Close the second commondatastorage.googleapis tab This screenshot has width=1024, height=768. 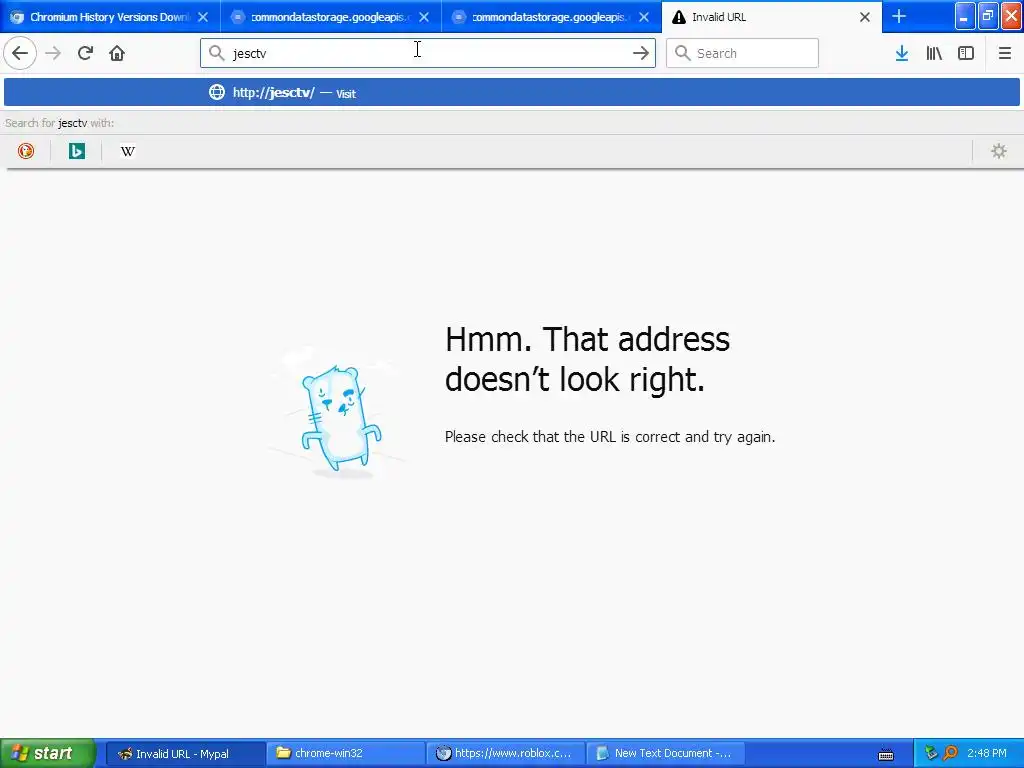tap(644, 17)
